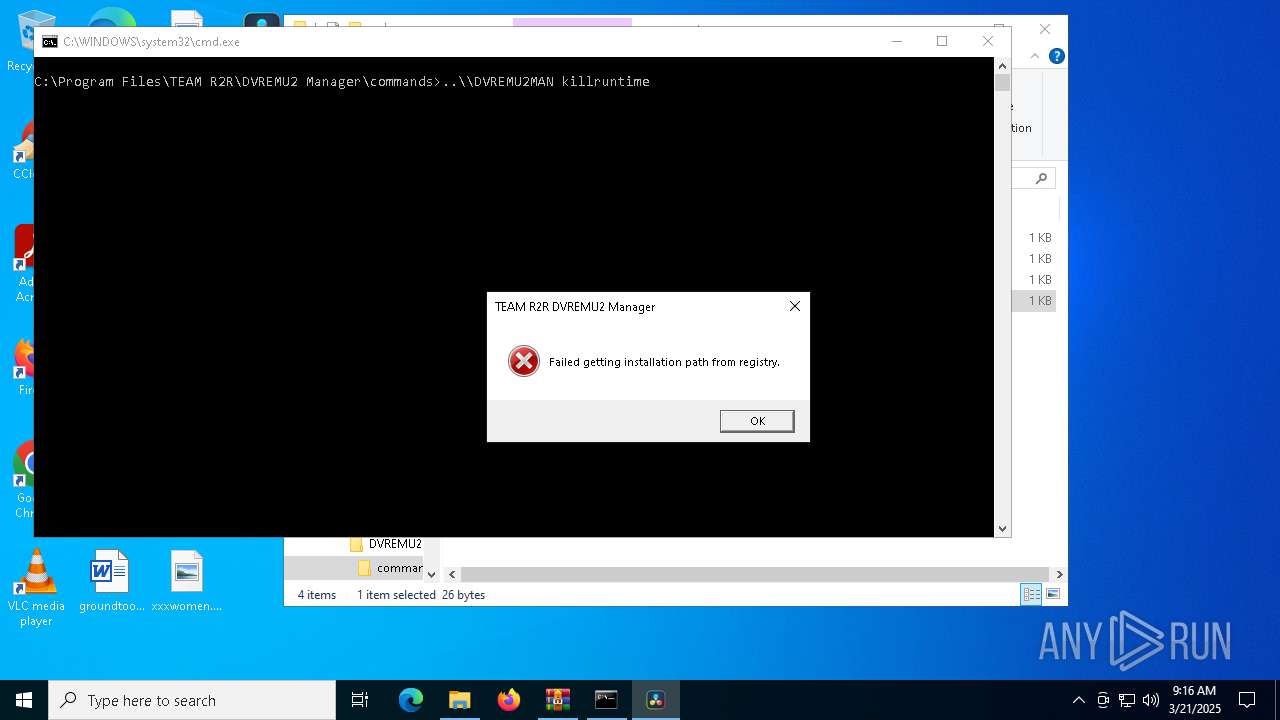Open the File Explorer help icon
Viewport: 1280px width, 720px height.
point(1056,56)
